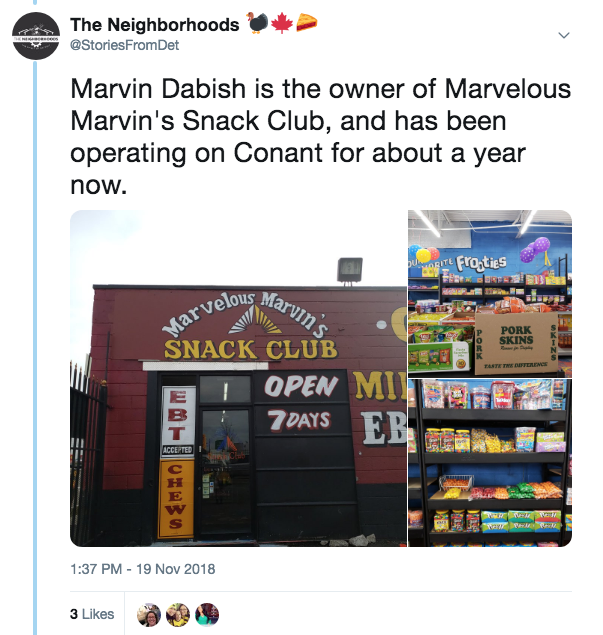
Task: Click the EBT Accepted sign in photo
Action: (178, 421)
